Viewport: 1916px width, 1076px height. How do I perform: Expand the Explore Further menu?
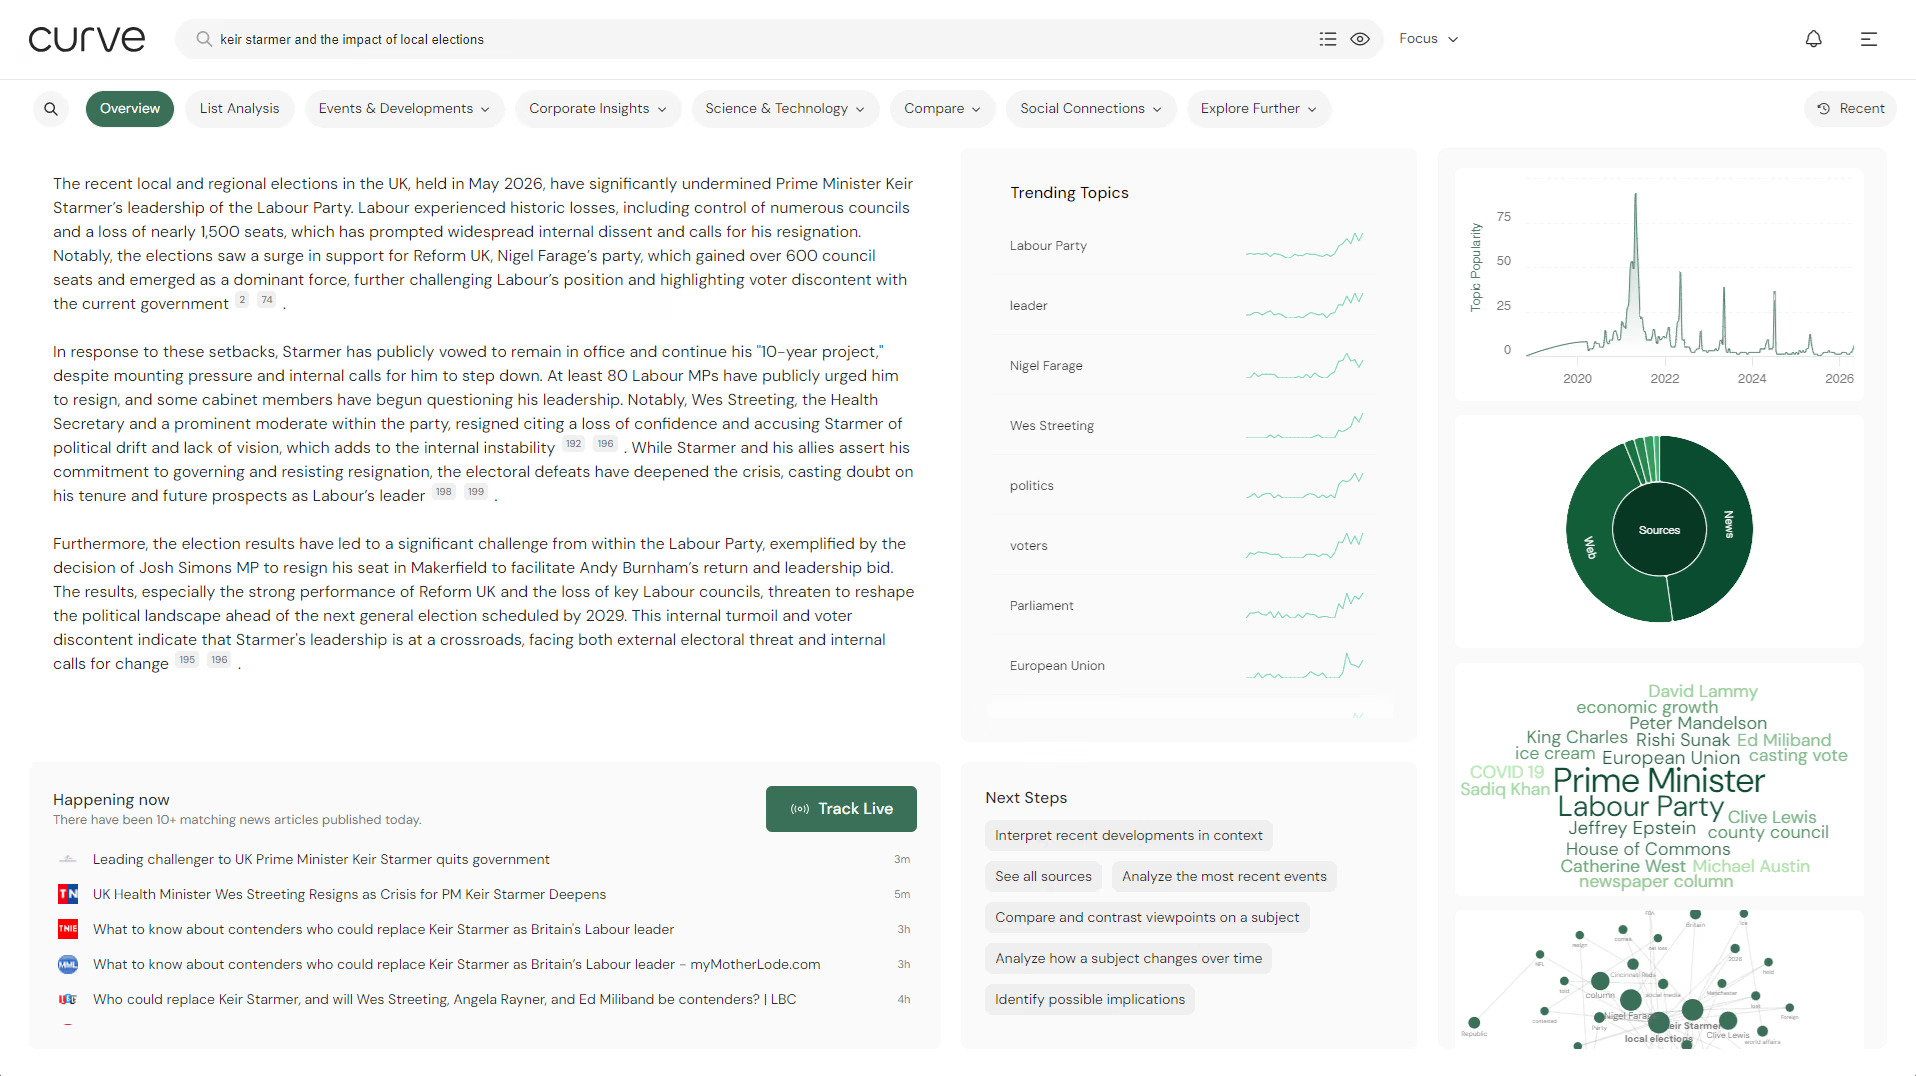(x=1258, y=109)
